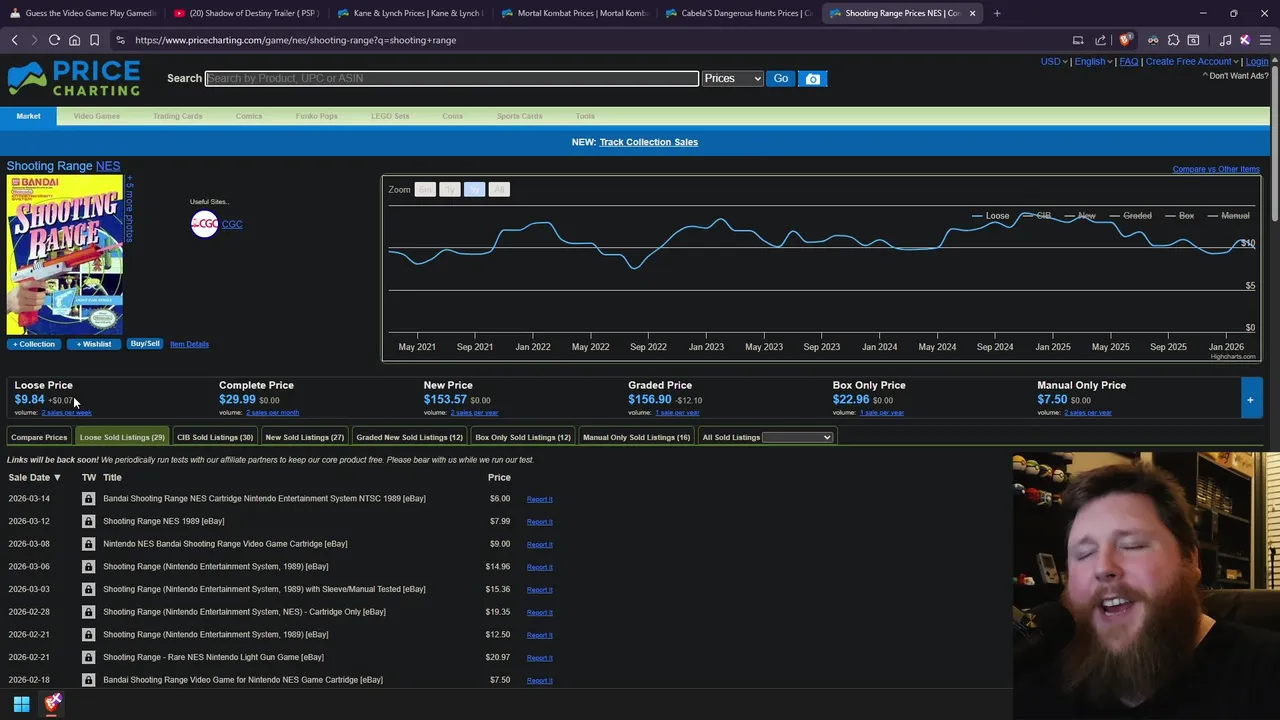The width and height of the screenshot is (1280, 720).
Task: Click the music note media icon in browser toolbar
Action: coord(1225,40)
